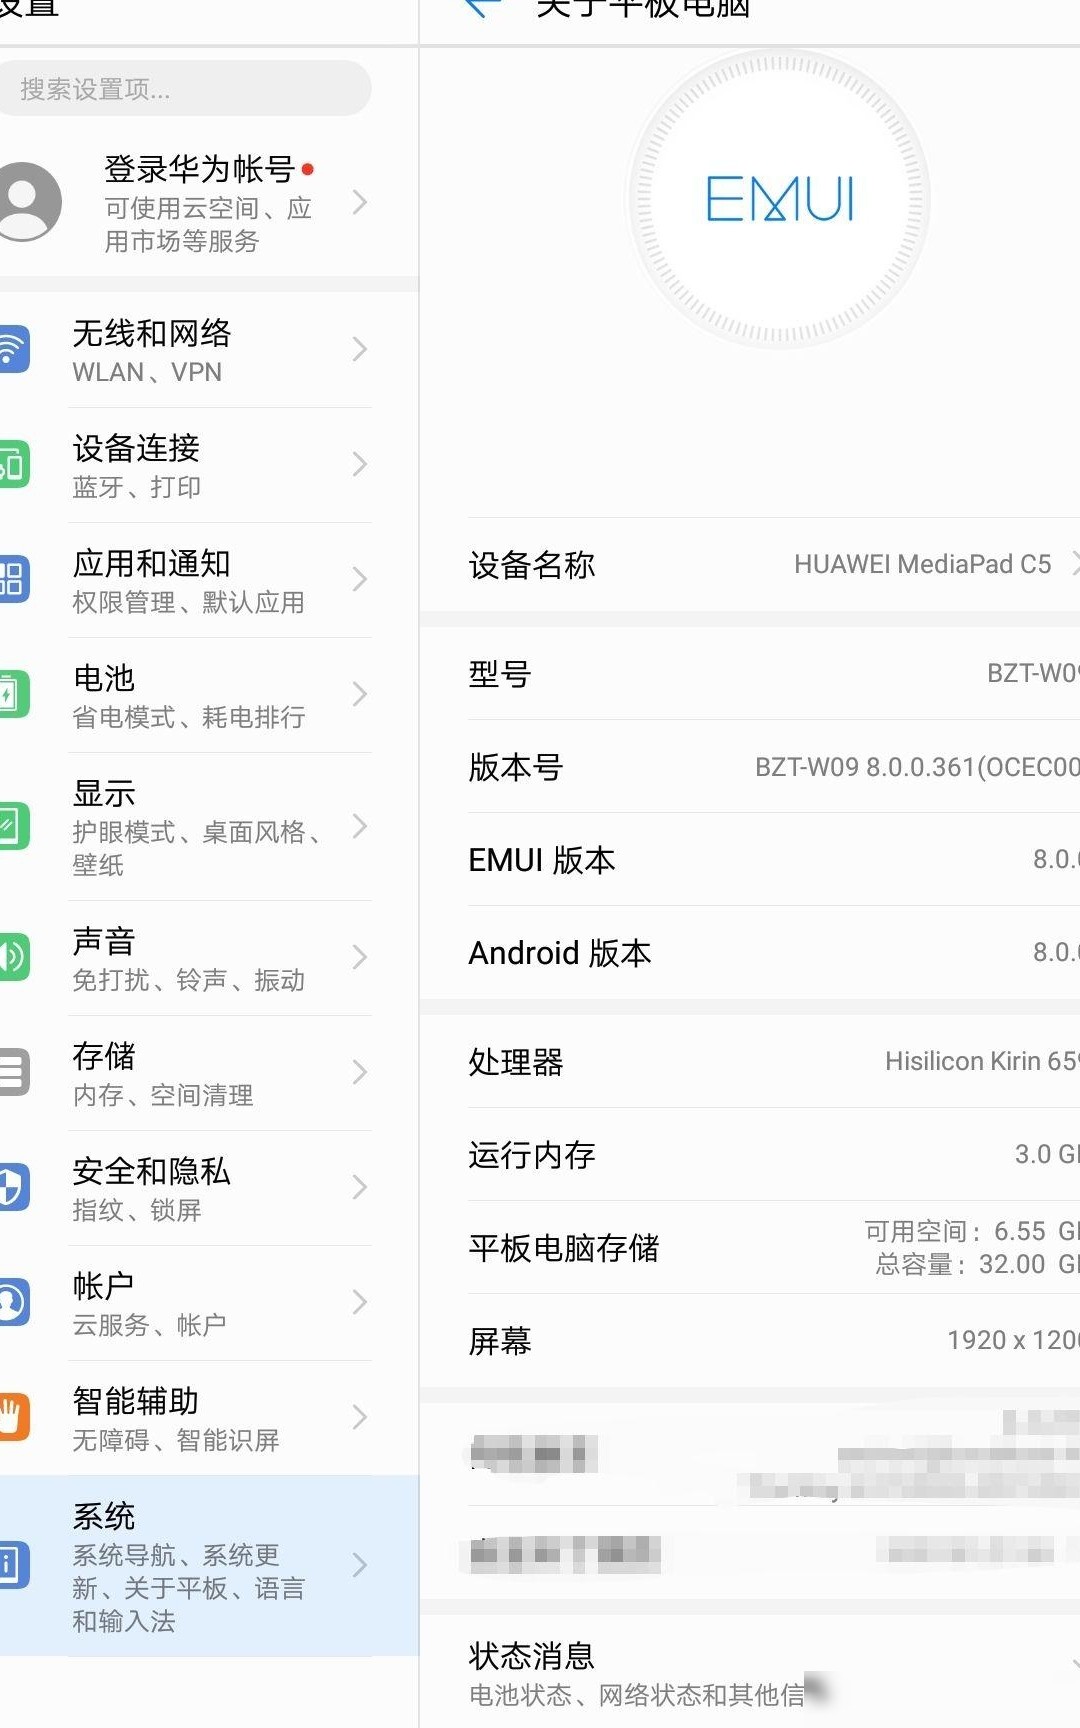This screenshot has height=1728, width=1080.
Task: Click the BZT-W09 8.0.0.361 version value
Action: pyautogui.click(x=917, y=767)
